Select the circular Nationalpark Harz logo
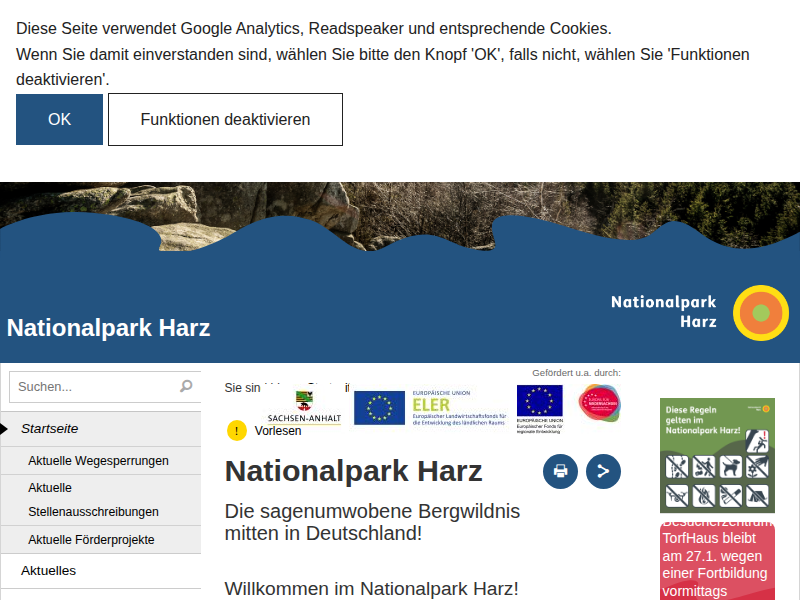This screenshot has height=600, width=800. click(x=760, y=313)
